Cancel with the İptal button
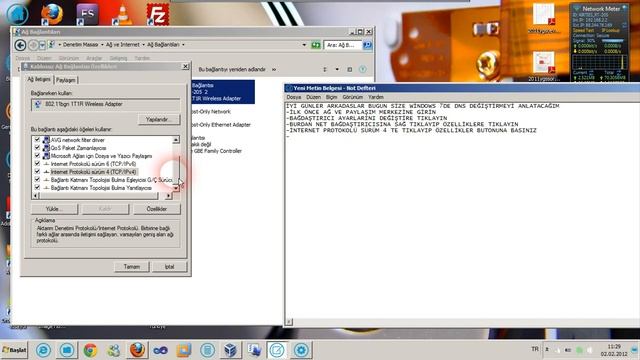 coord(169,267)
